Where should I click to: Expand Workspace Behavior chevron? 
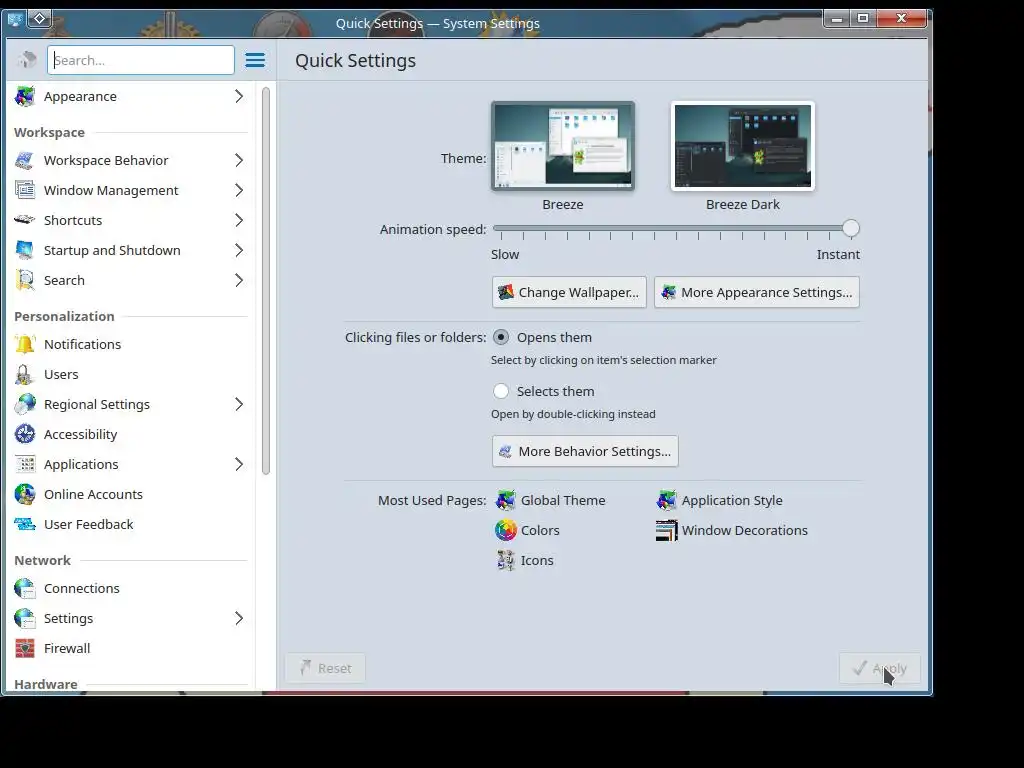239,161
